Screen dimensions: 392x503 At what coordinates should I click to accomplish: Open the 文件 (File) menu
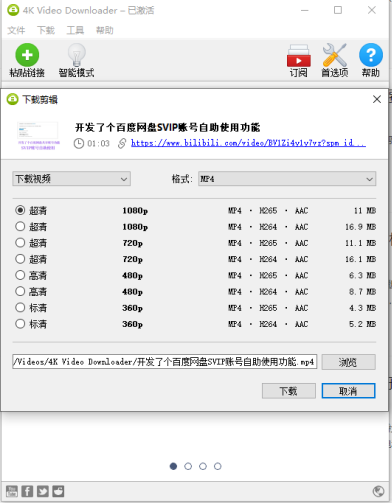pos(16,30)
